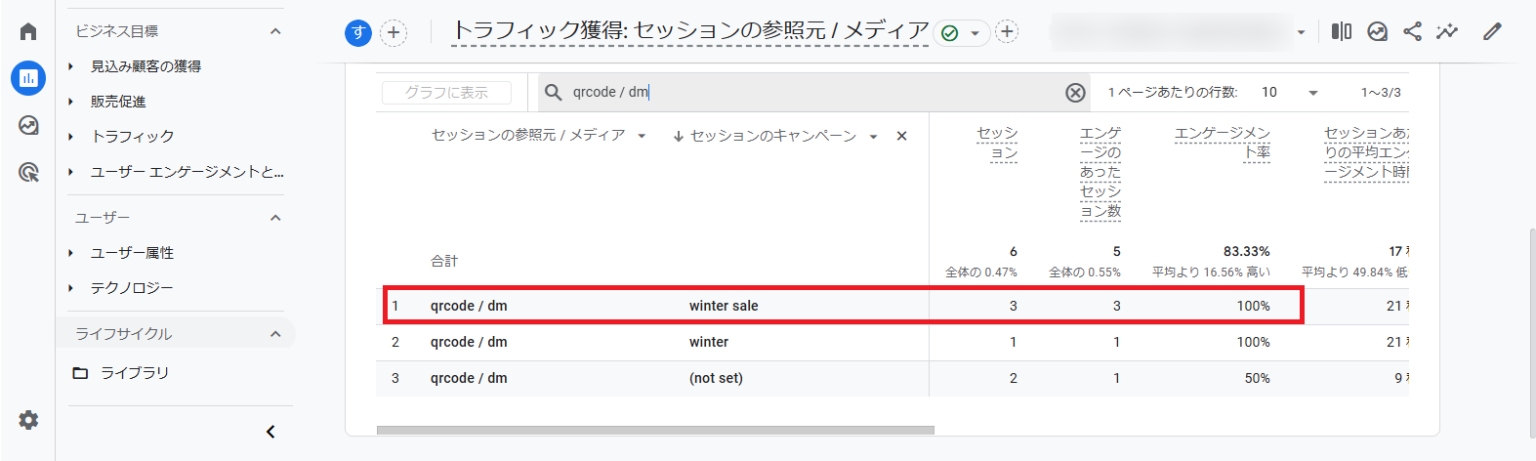Click in the qrcode / dm search field
This screenshot has width=1536, height=461.
pos(815,93)
